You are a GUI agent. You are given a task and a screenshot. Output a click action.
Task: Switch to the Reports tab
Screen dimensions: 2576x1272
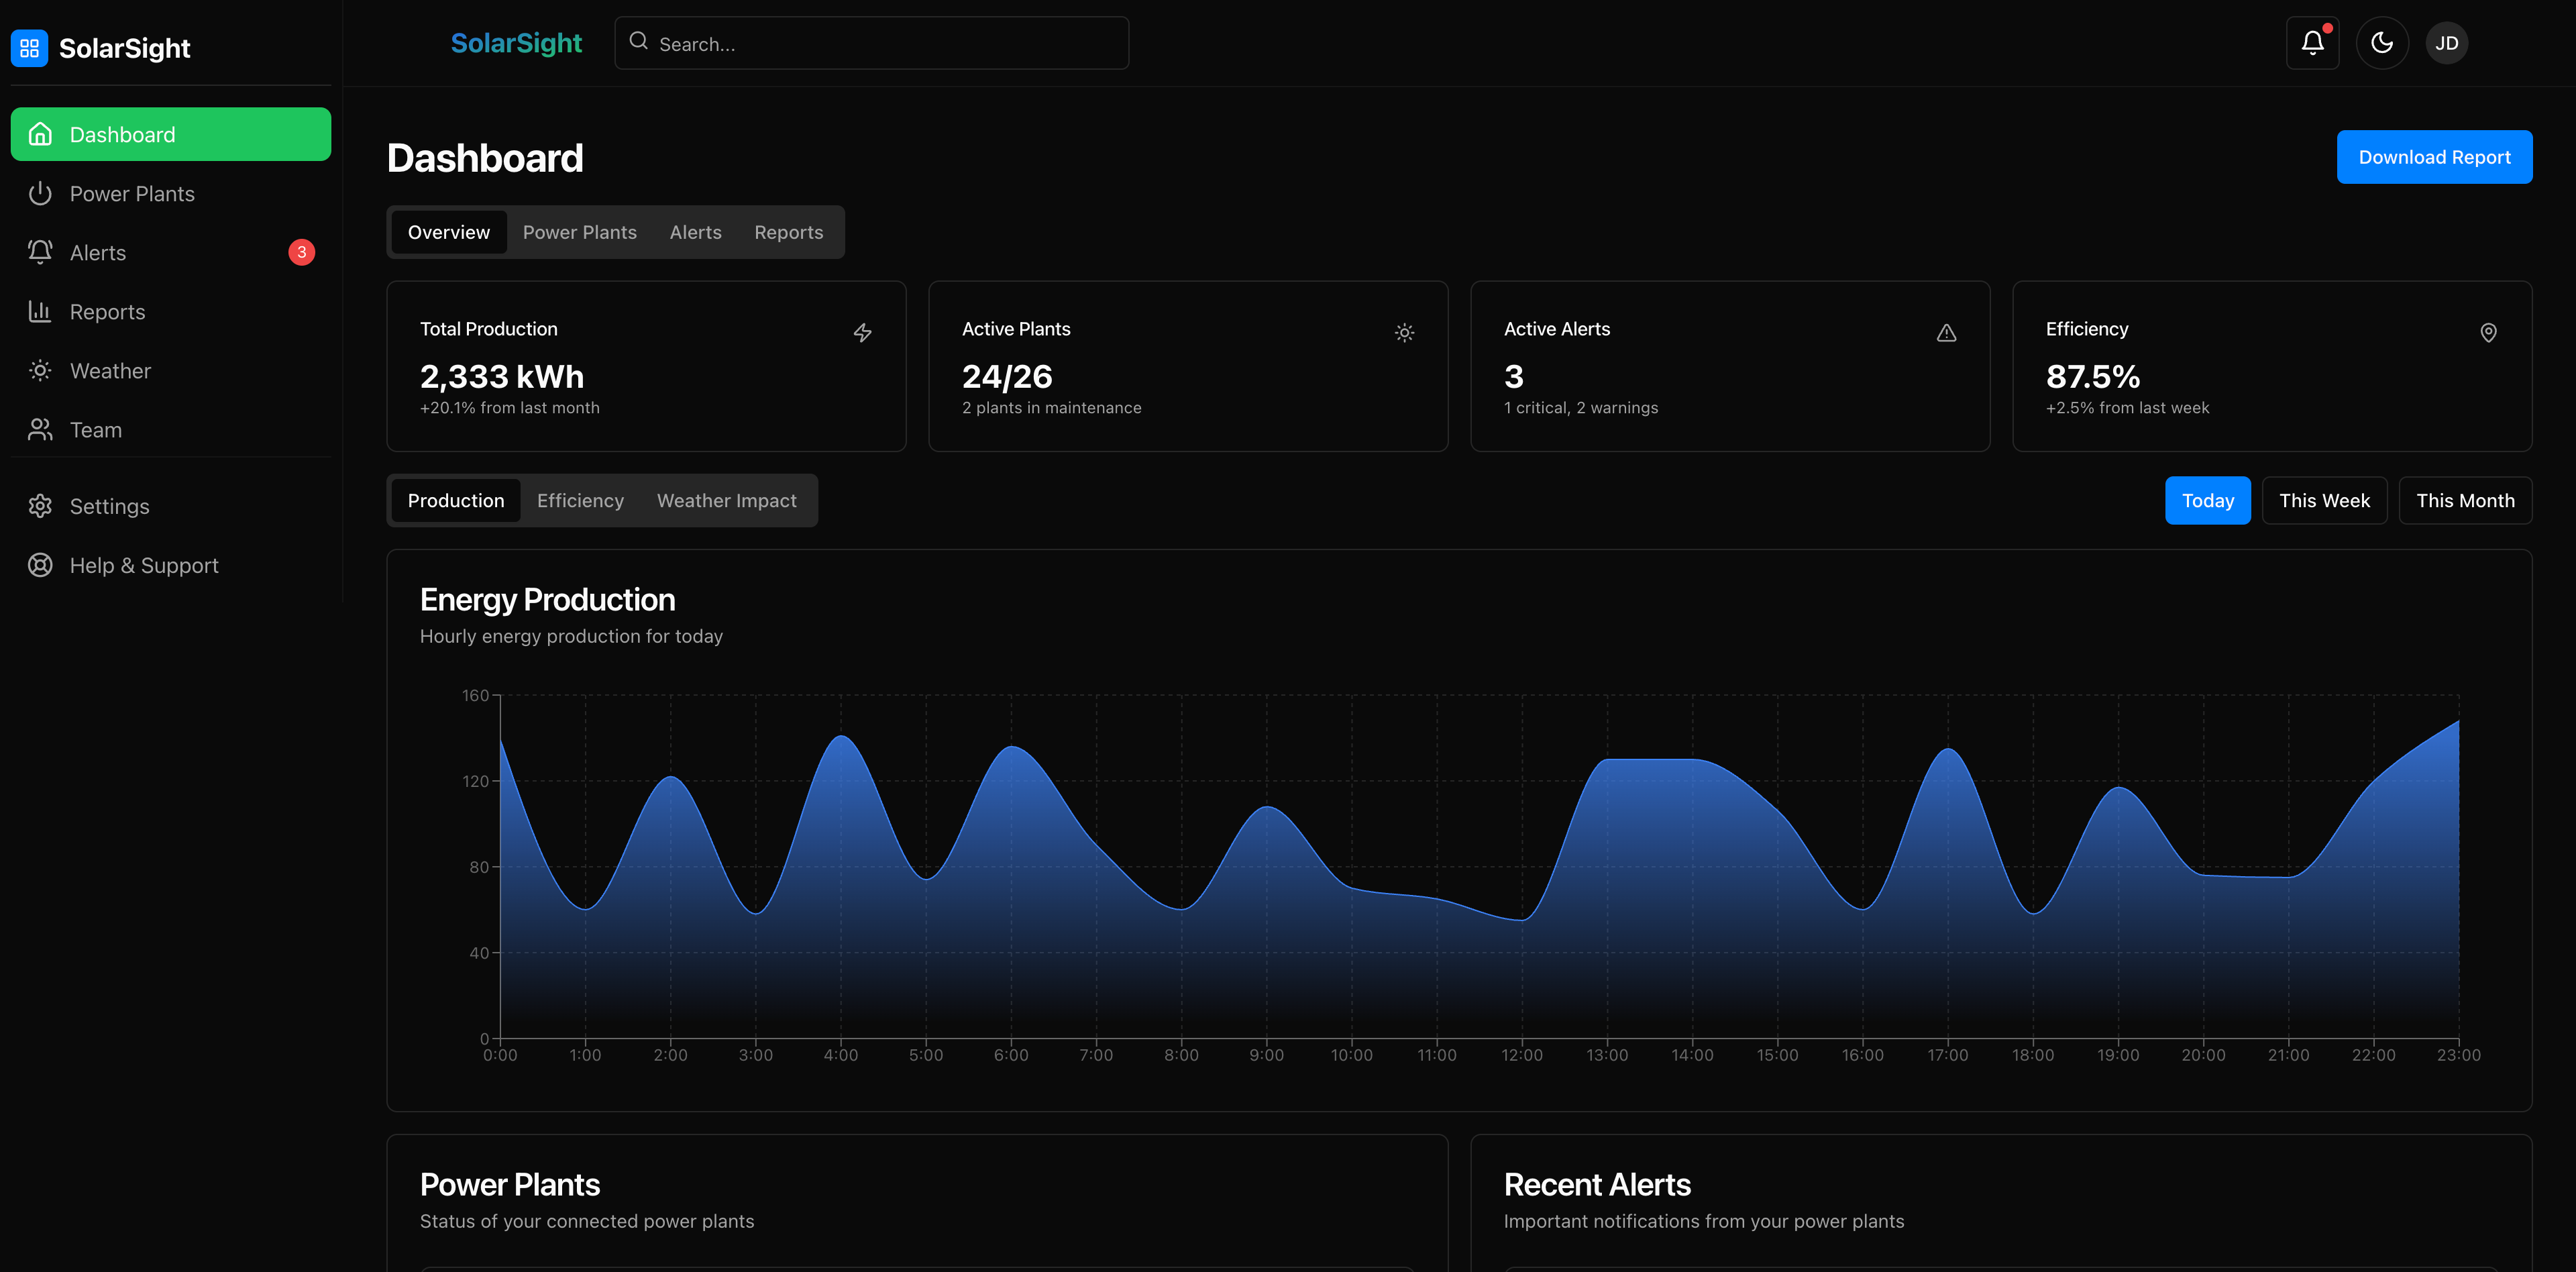pos(788,232)
